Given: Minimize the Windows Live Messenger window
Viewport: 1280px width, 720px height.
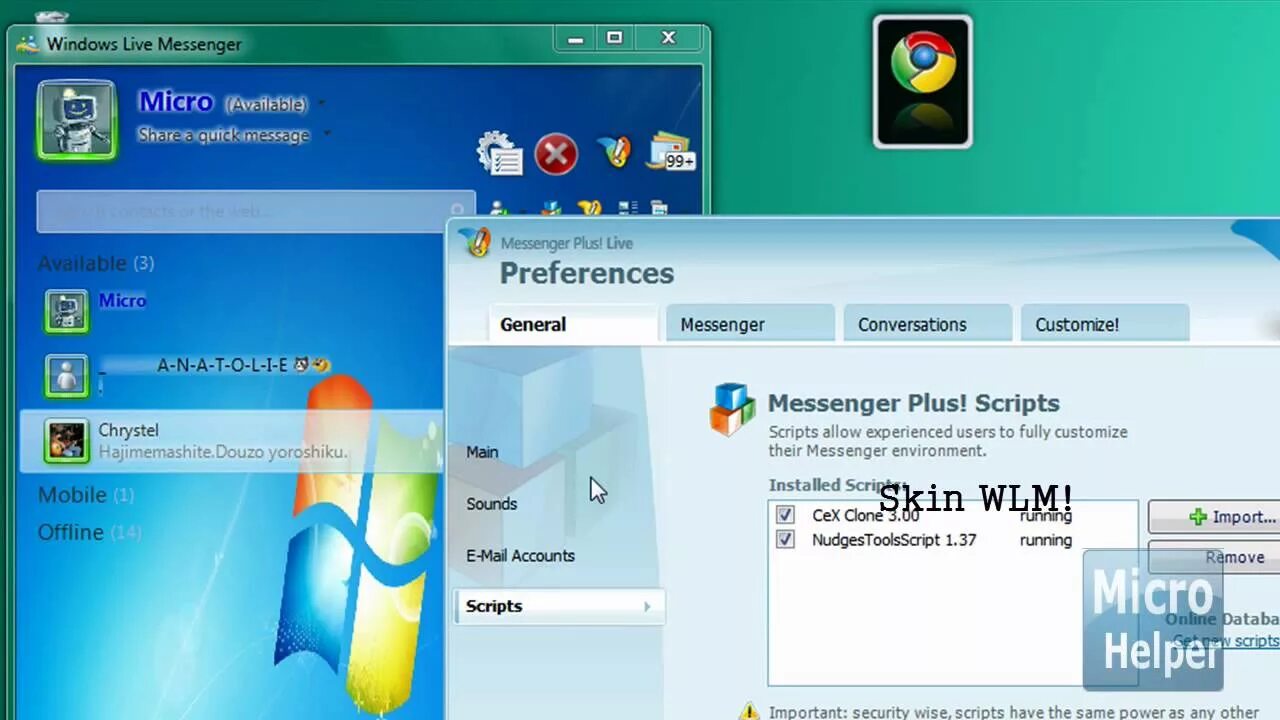Looking at the screenshot, I should coord(575,39).
